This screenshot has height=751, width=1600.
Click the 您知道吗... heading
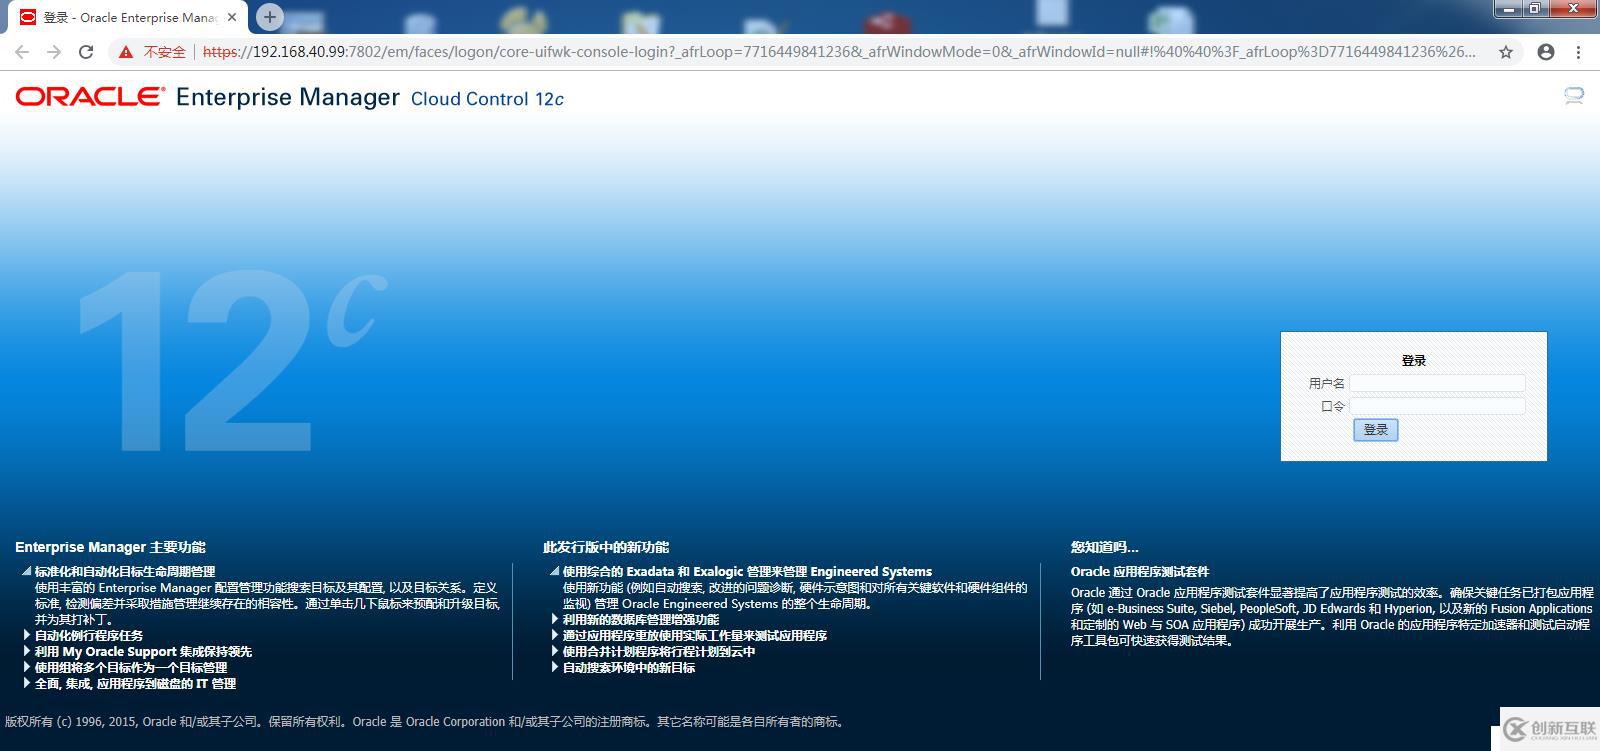click(x=1104, y=547)
